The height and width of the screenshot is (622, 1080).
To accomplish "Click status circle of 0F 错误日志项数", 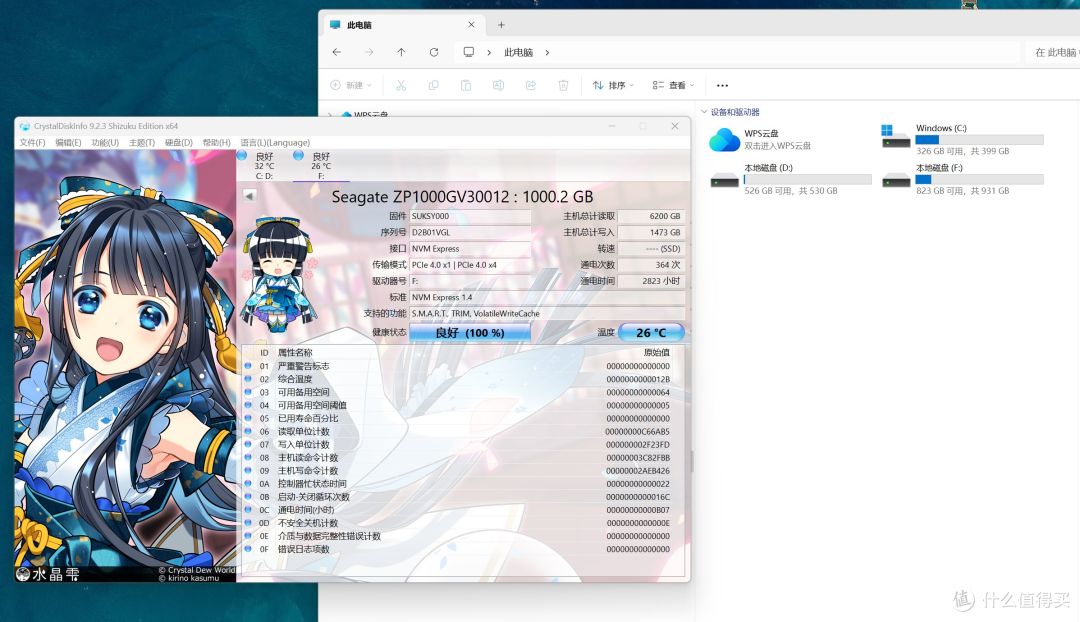I will coord(248,549).
